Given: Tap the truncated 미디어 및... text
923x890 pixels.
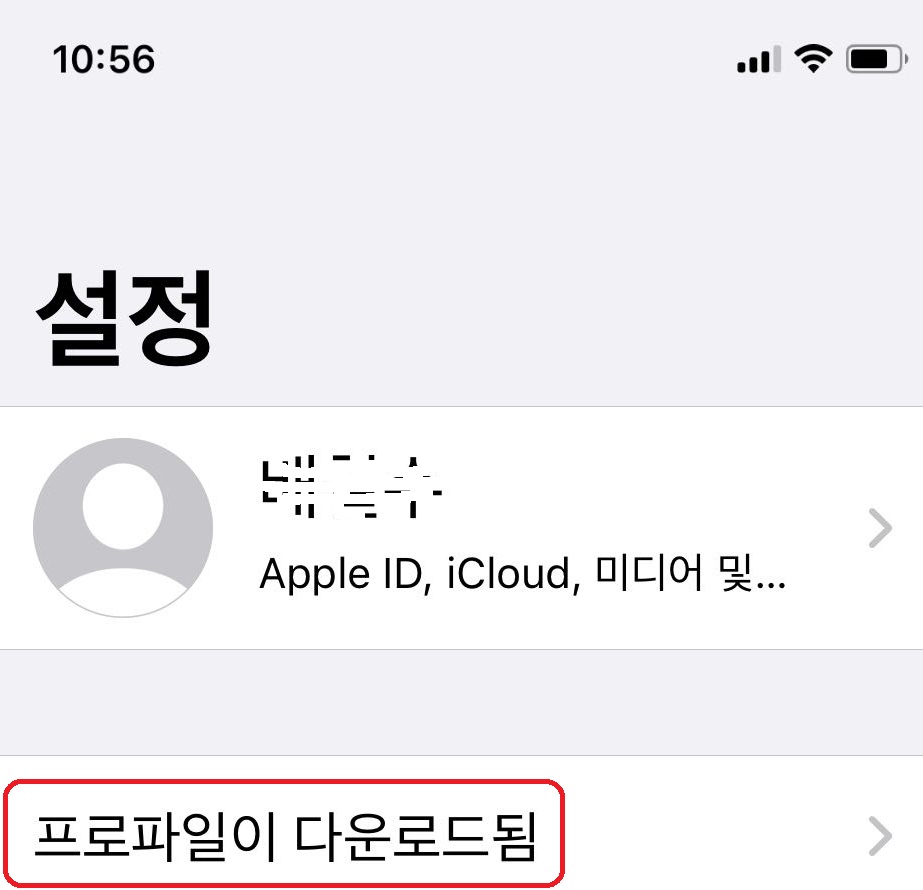Looking at the screenshot, I should [690, 574].
